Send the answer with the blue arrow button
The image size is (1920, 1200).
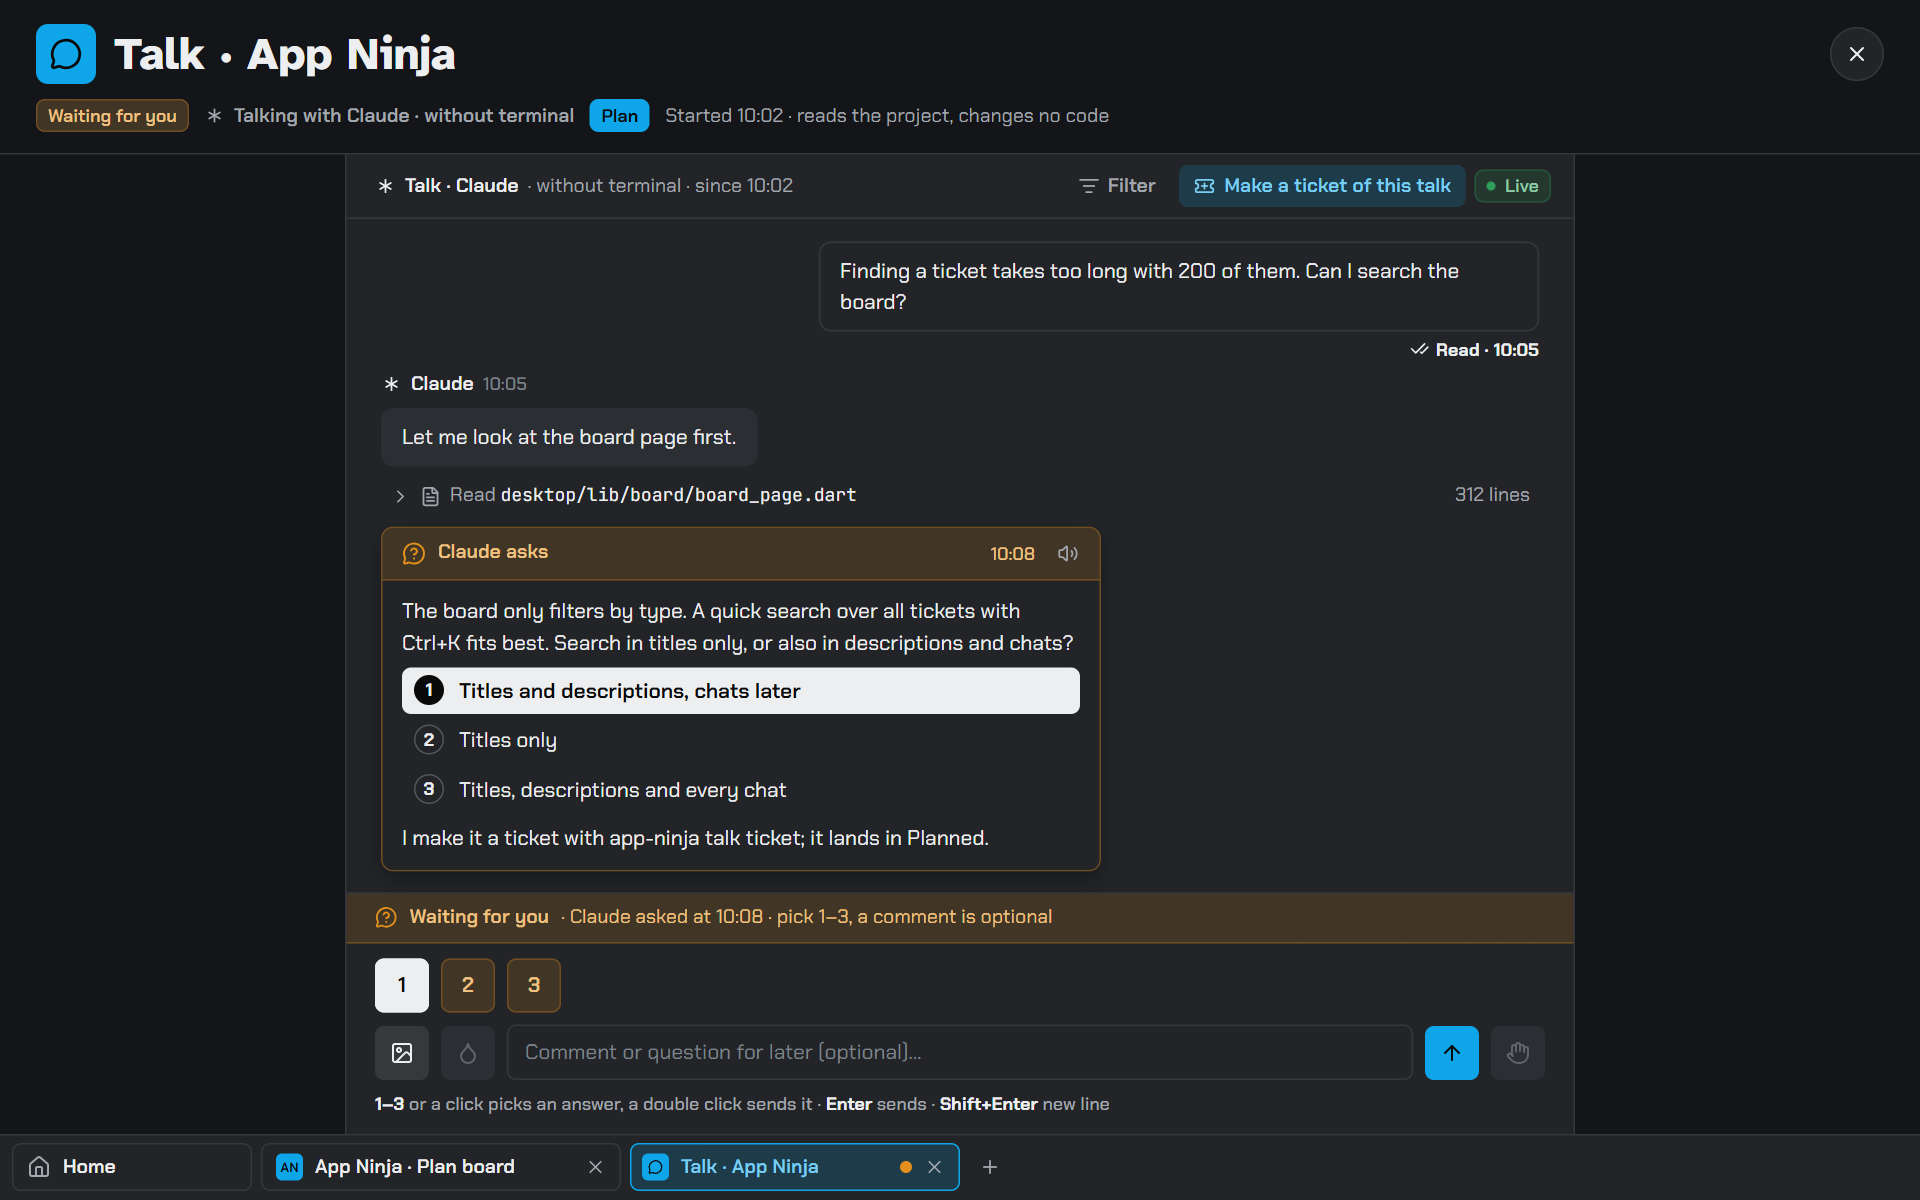[x=1452, y=1053]
